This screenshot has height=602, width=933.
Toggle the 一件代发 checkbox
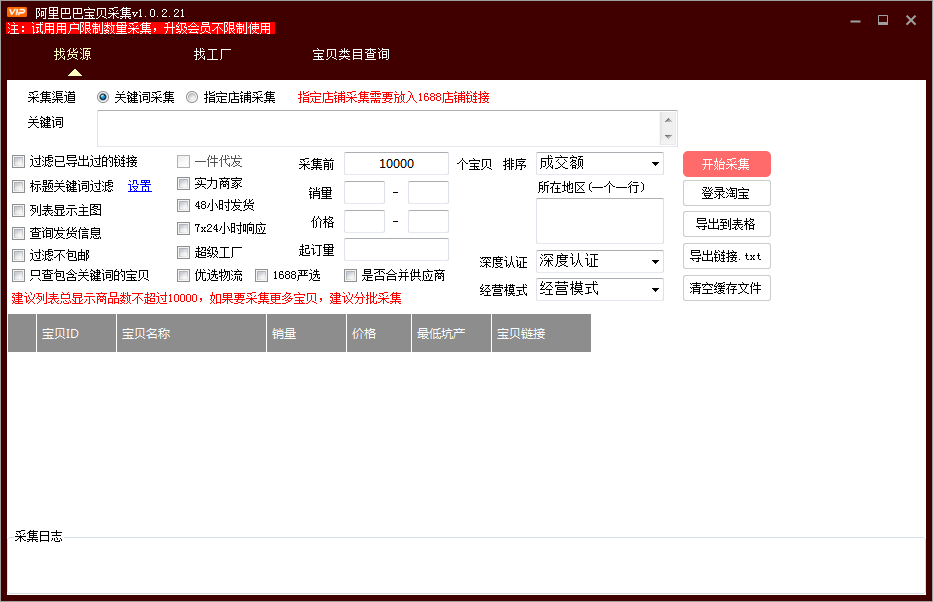183,161
